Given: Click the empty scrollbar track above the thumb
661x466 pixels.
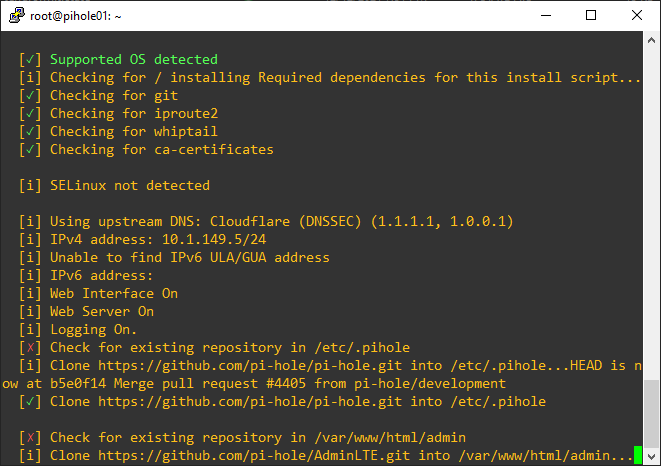Looking at the screenshot, I should [652, 200].
